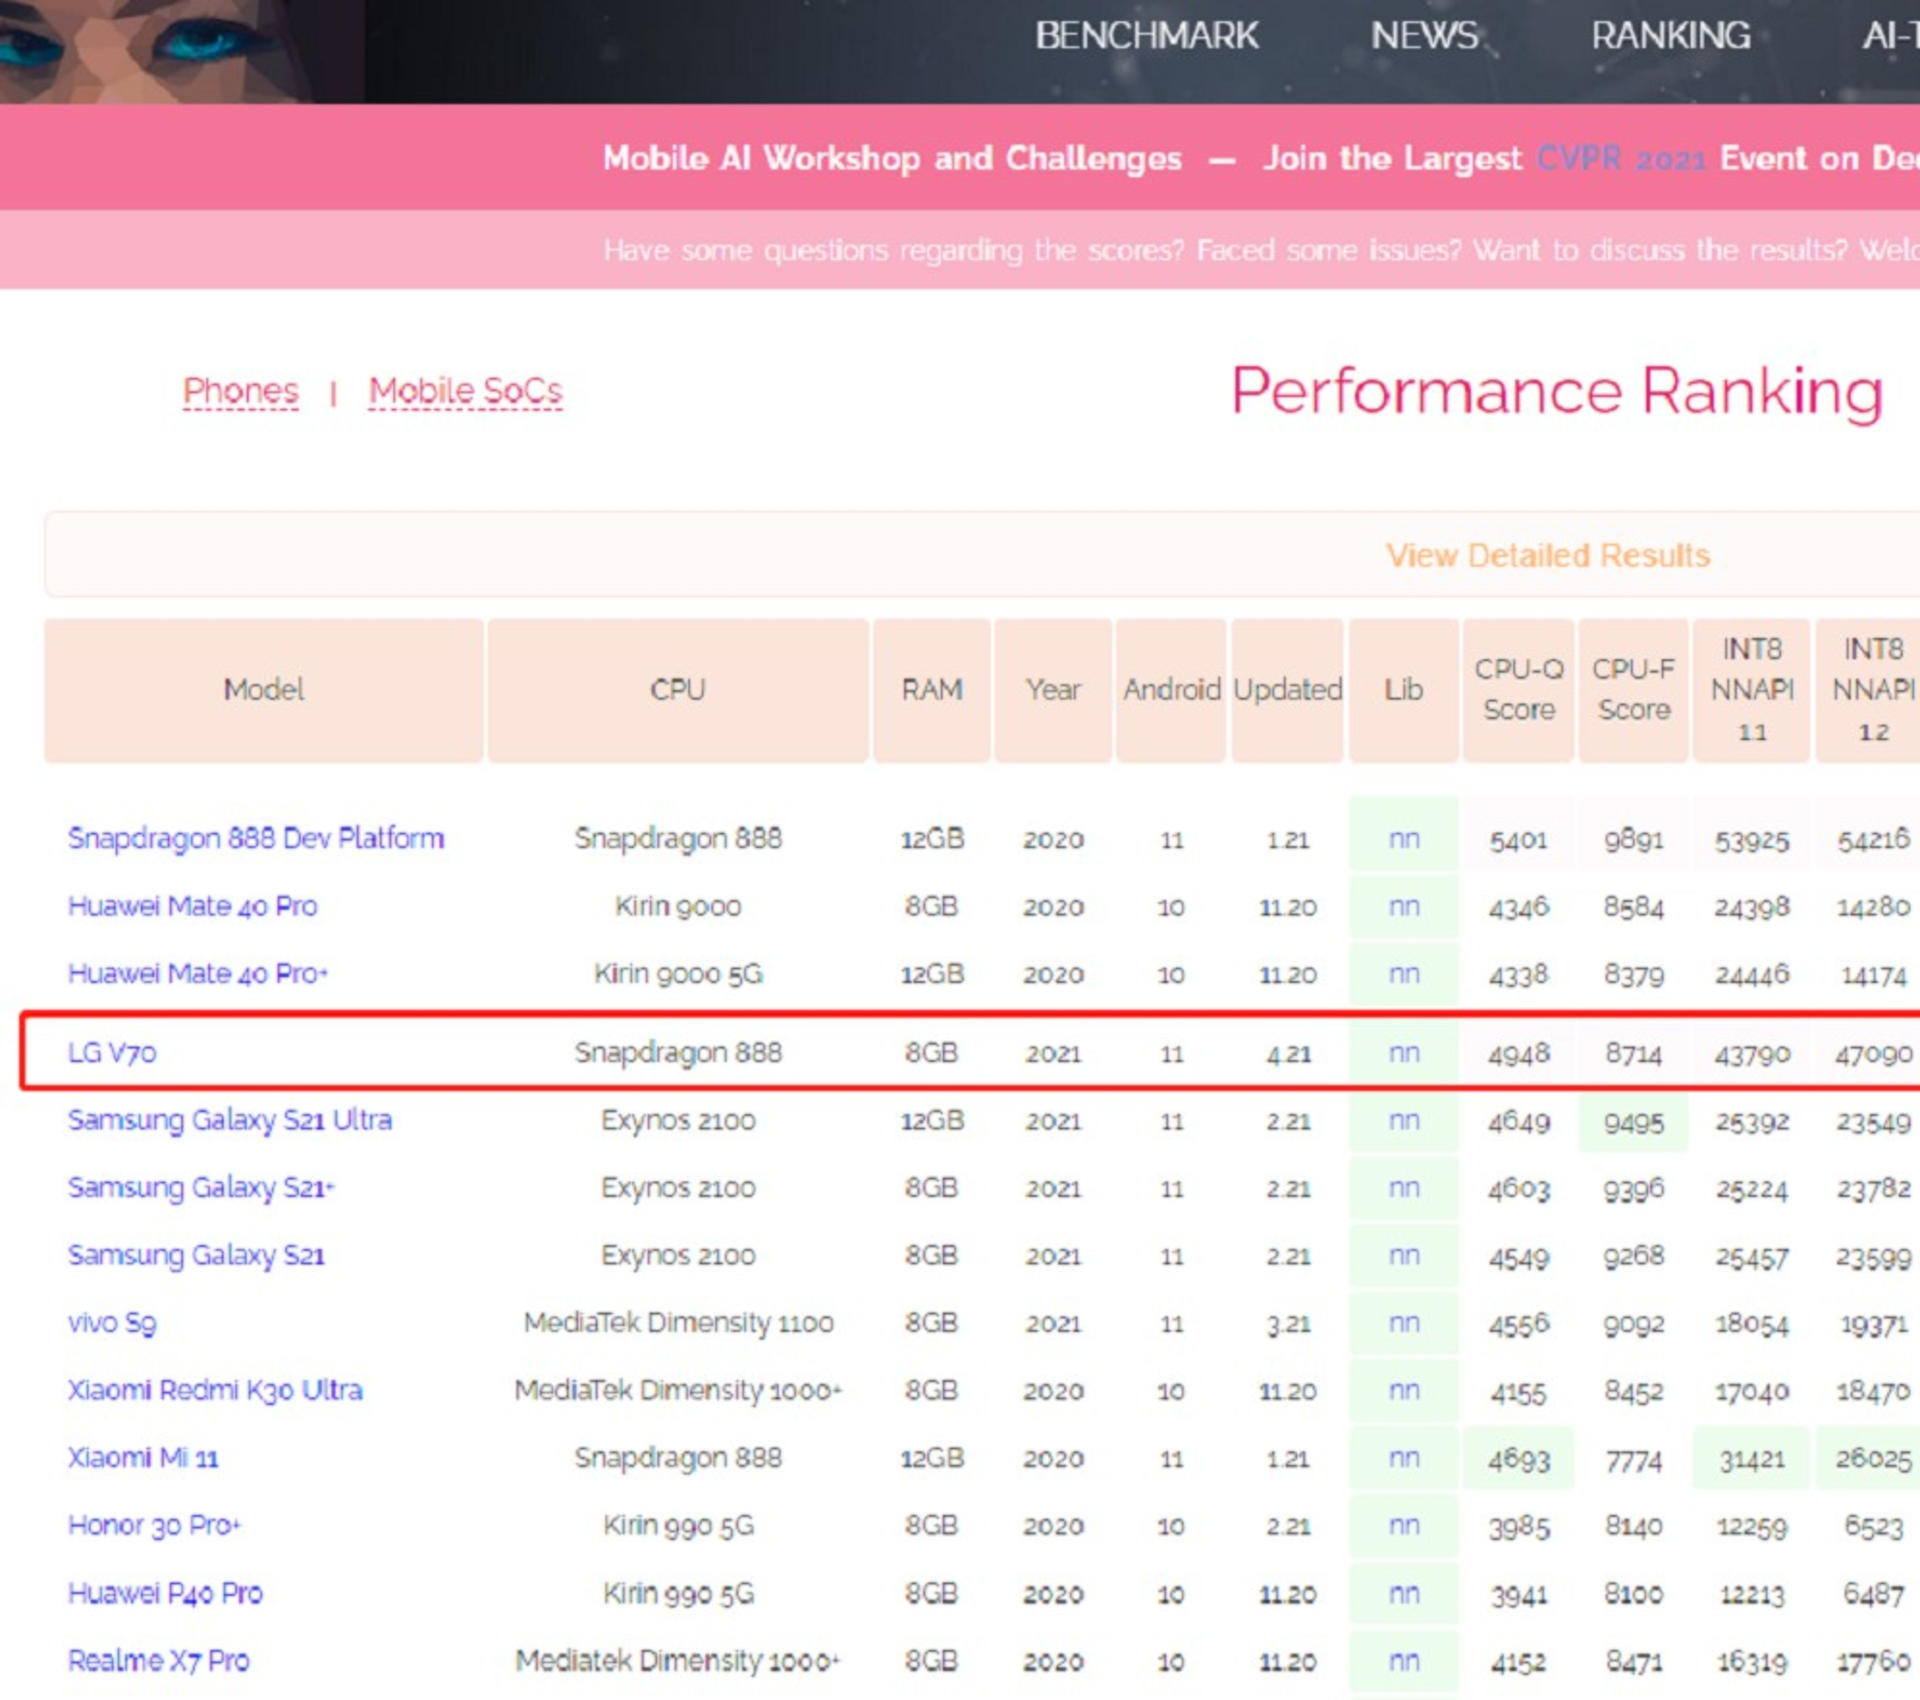The width and height of the screenshot is (1920, 1700).
Task: Click CPU-Q score 4693 for Xiaomi Mi 11
Action: [1518, 1459]
